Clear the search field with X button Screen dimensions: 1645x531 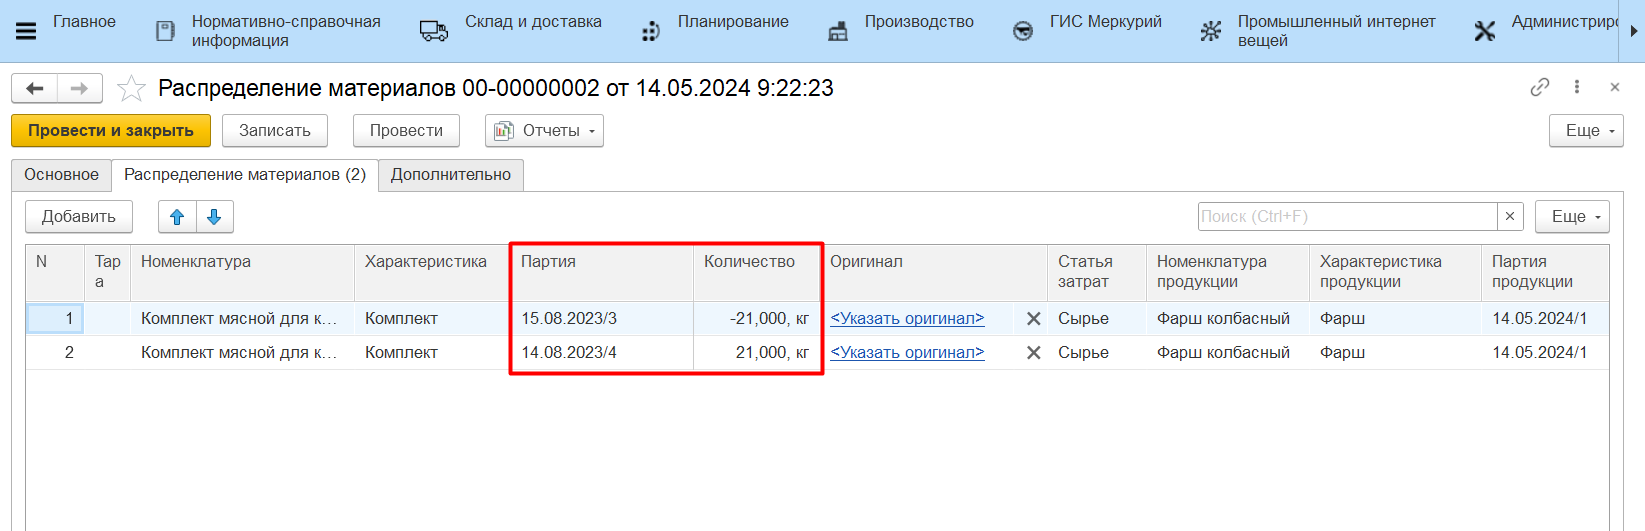pyautogui.click(x=1510, y=217)
